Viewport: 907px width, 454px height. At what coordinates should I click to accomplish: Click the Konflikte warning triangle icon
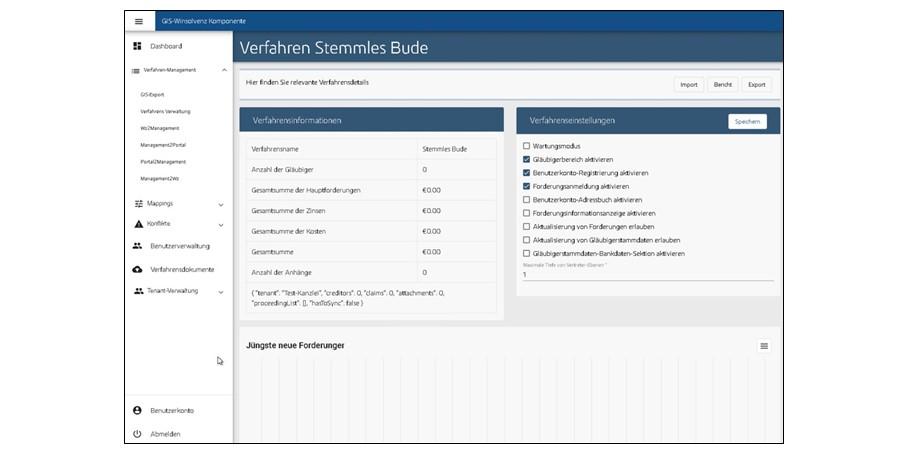tap(138, 224)
